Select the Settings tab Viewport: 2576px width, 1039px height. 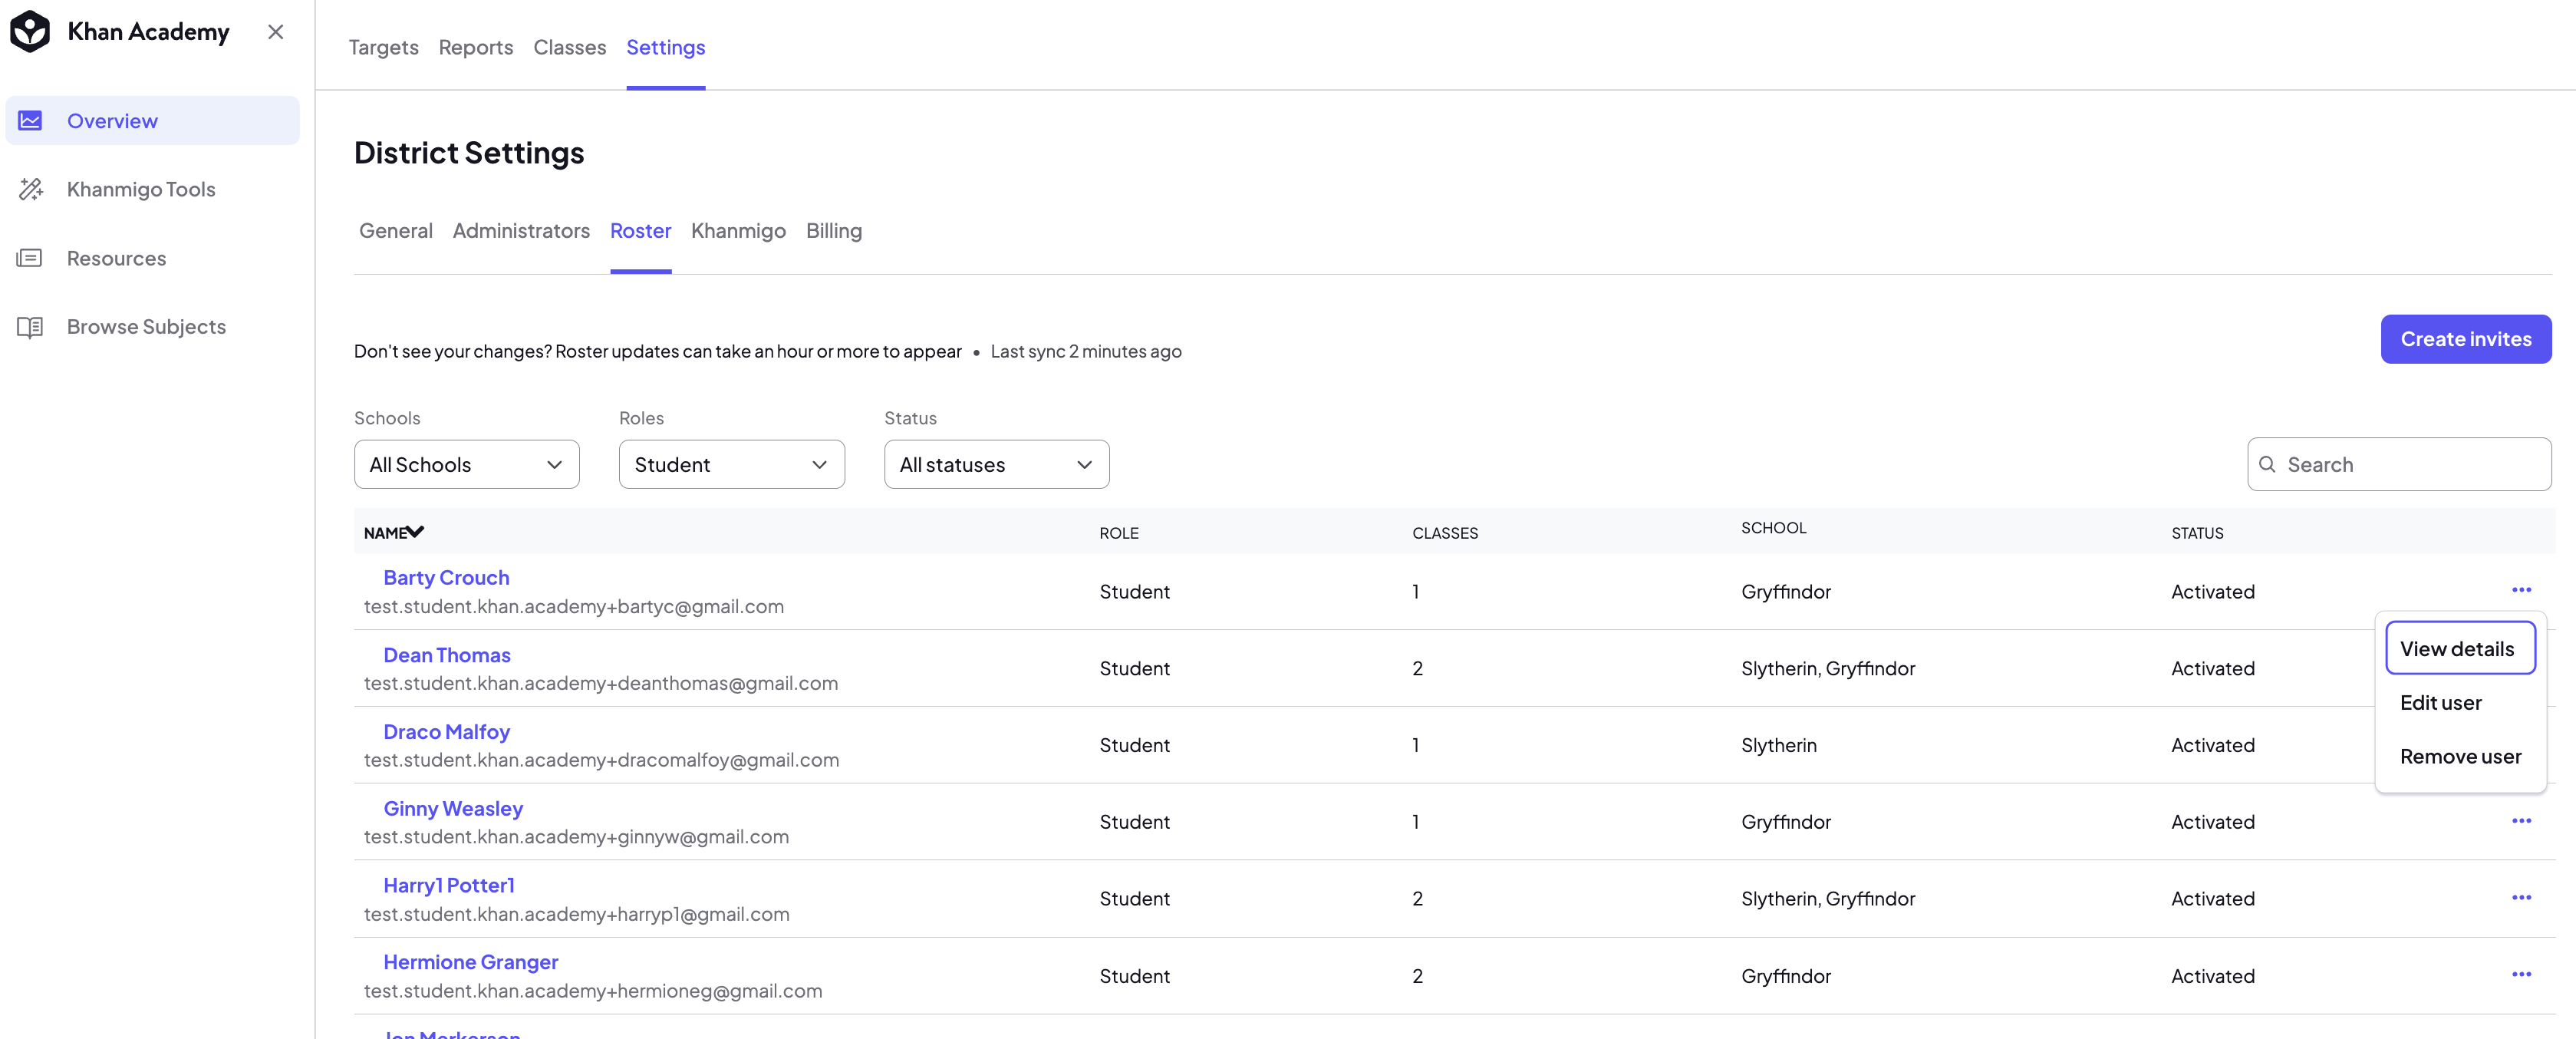666,47
